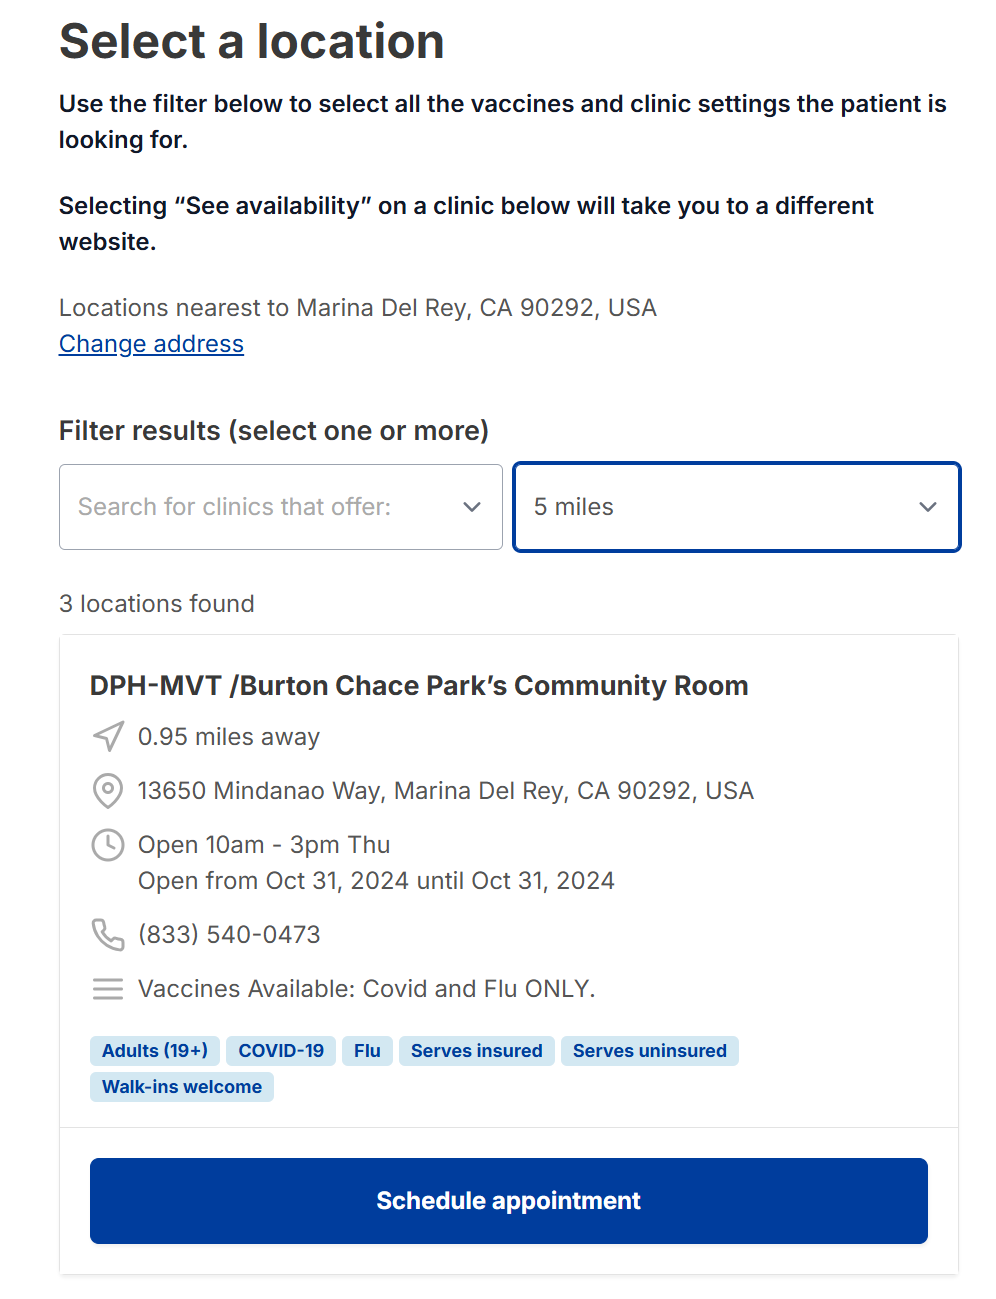Open the clinic offerings filter chevron
This screenshot has width=996, height=1299.
tap(472, 507)
